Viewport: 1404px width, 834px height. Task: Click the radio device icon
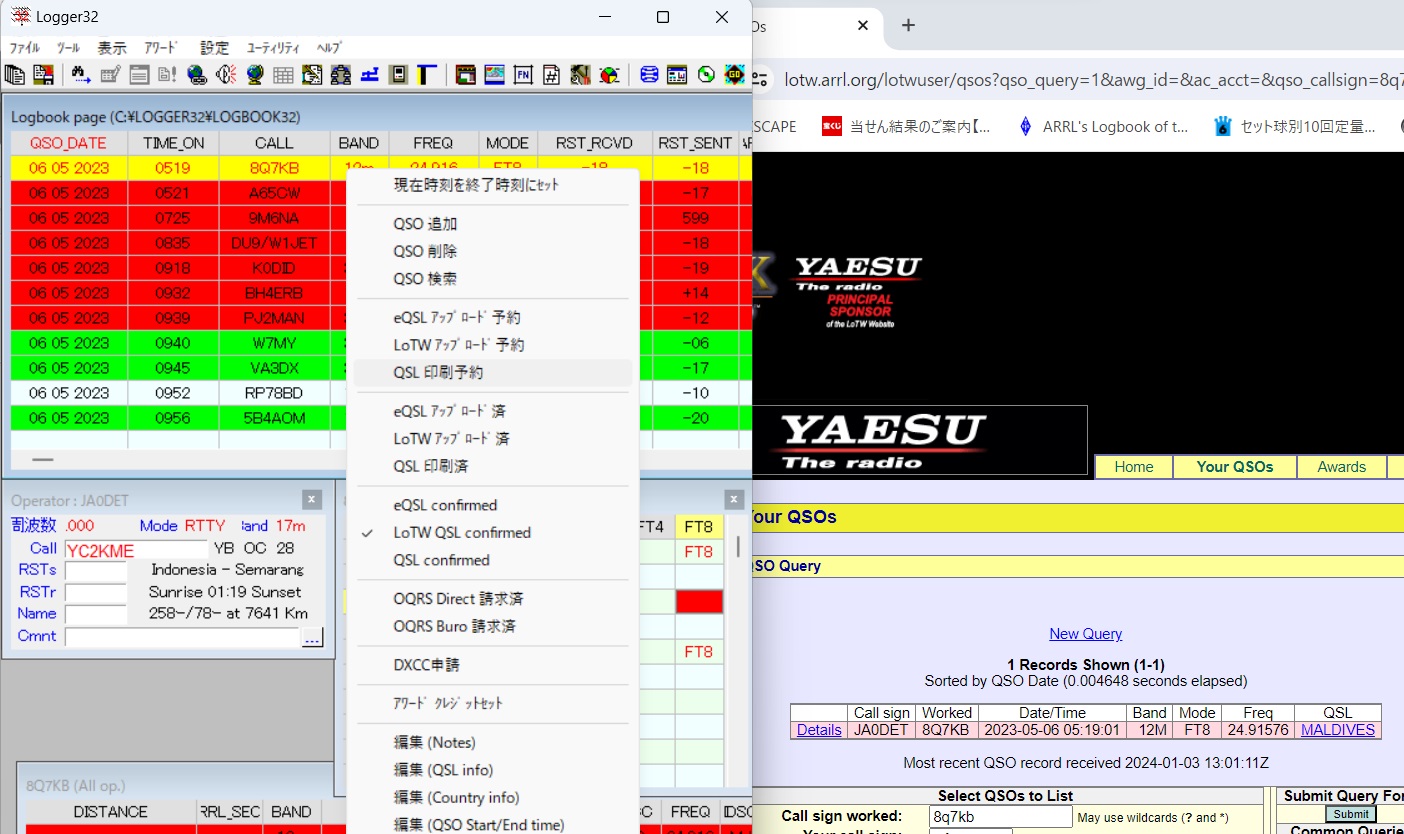tap(398, 74)
